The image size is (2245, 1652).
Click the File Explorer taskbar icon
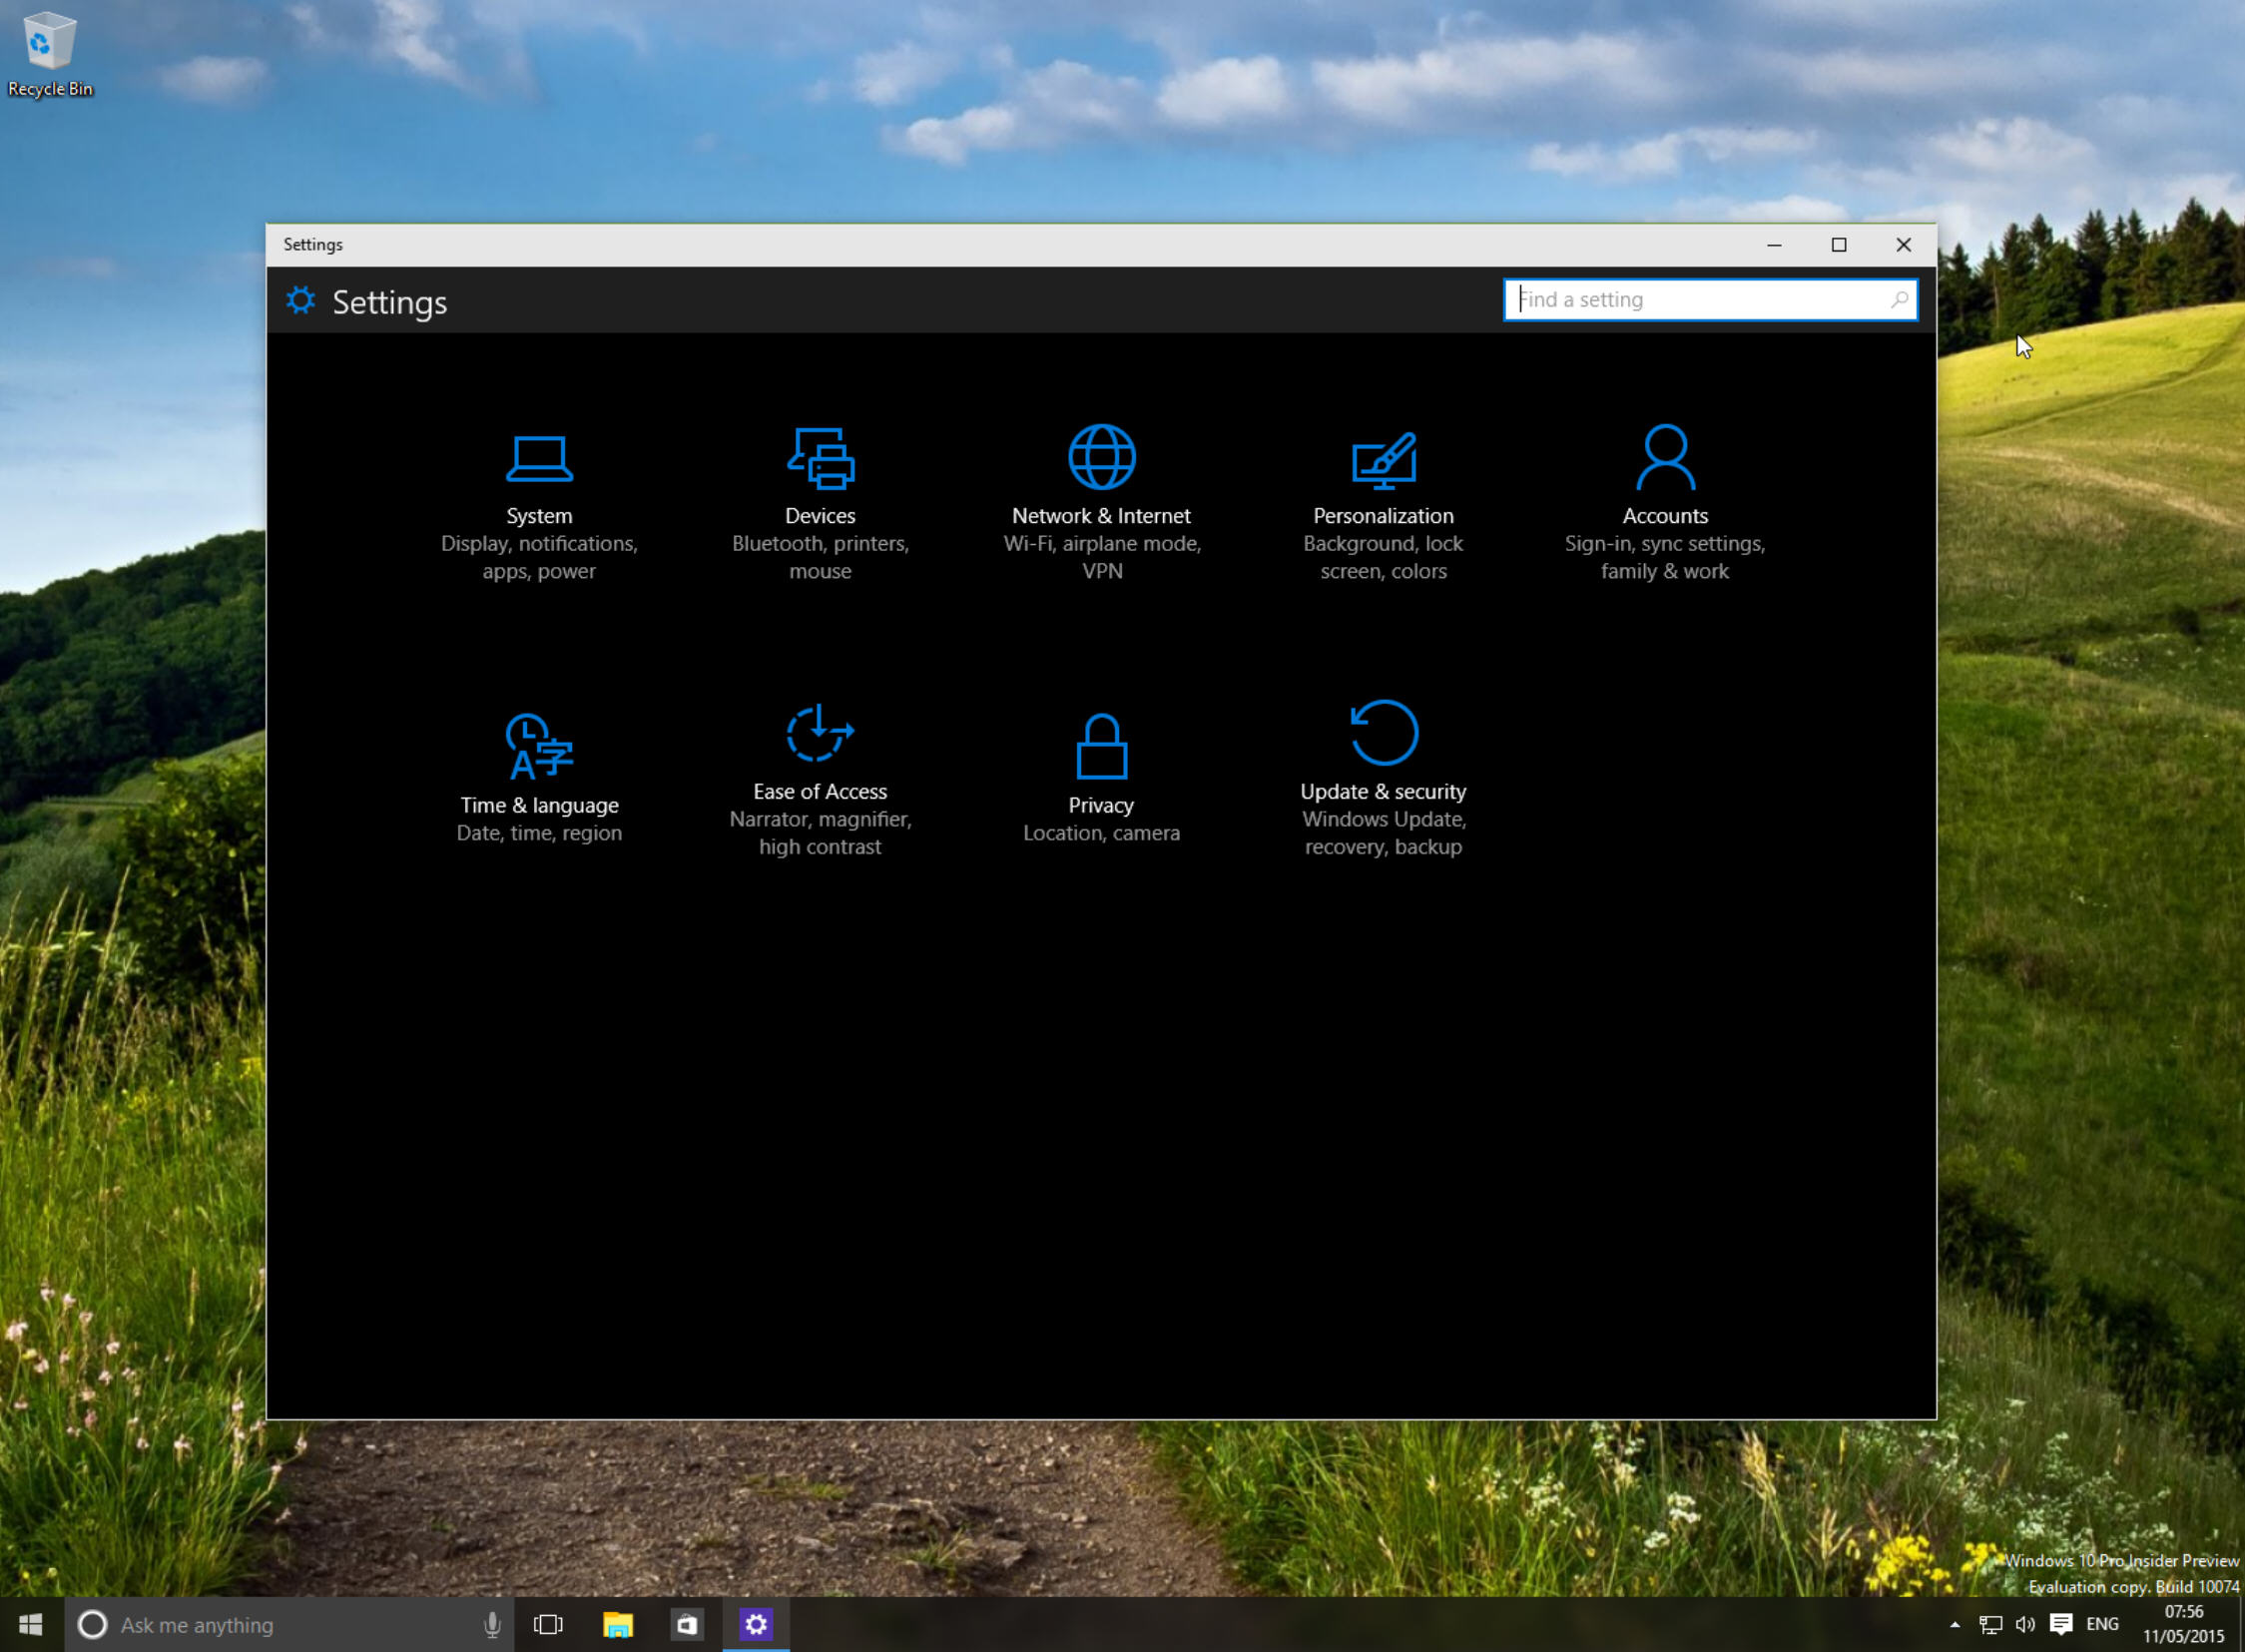click(617, 1624)
